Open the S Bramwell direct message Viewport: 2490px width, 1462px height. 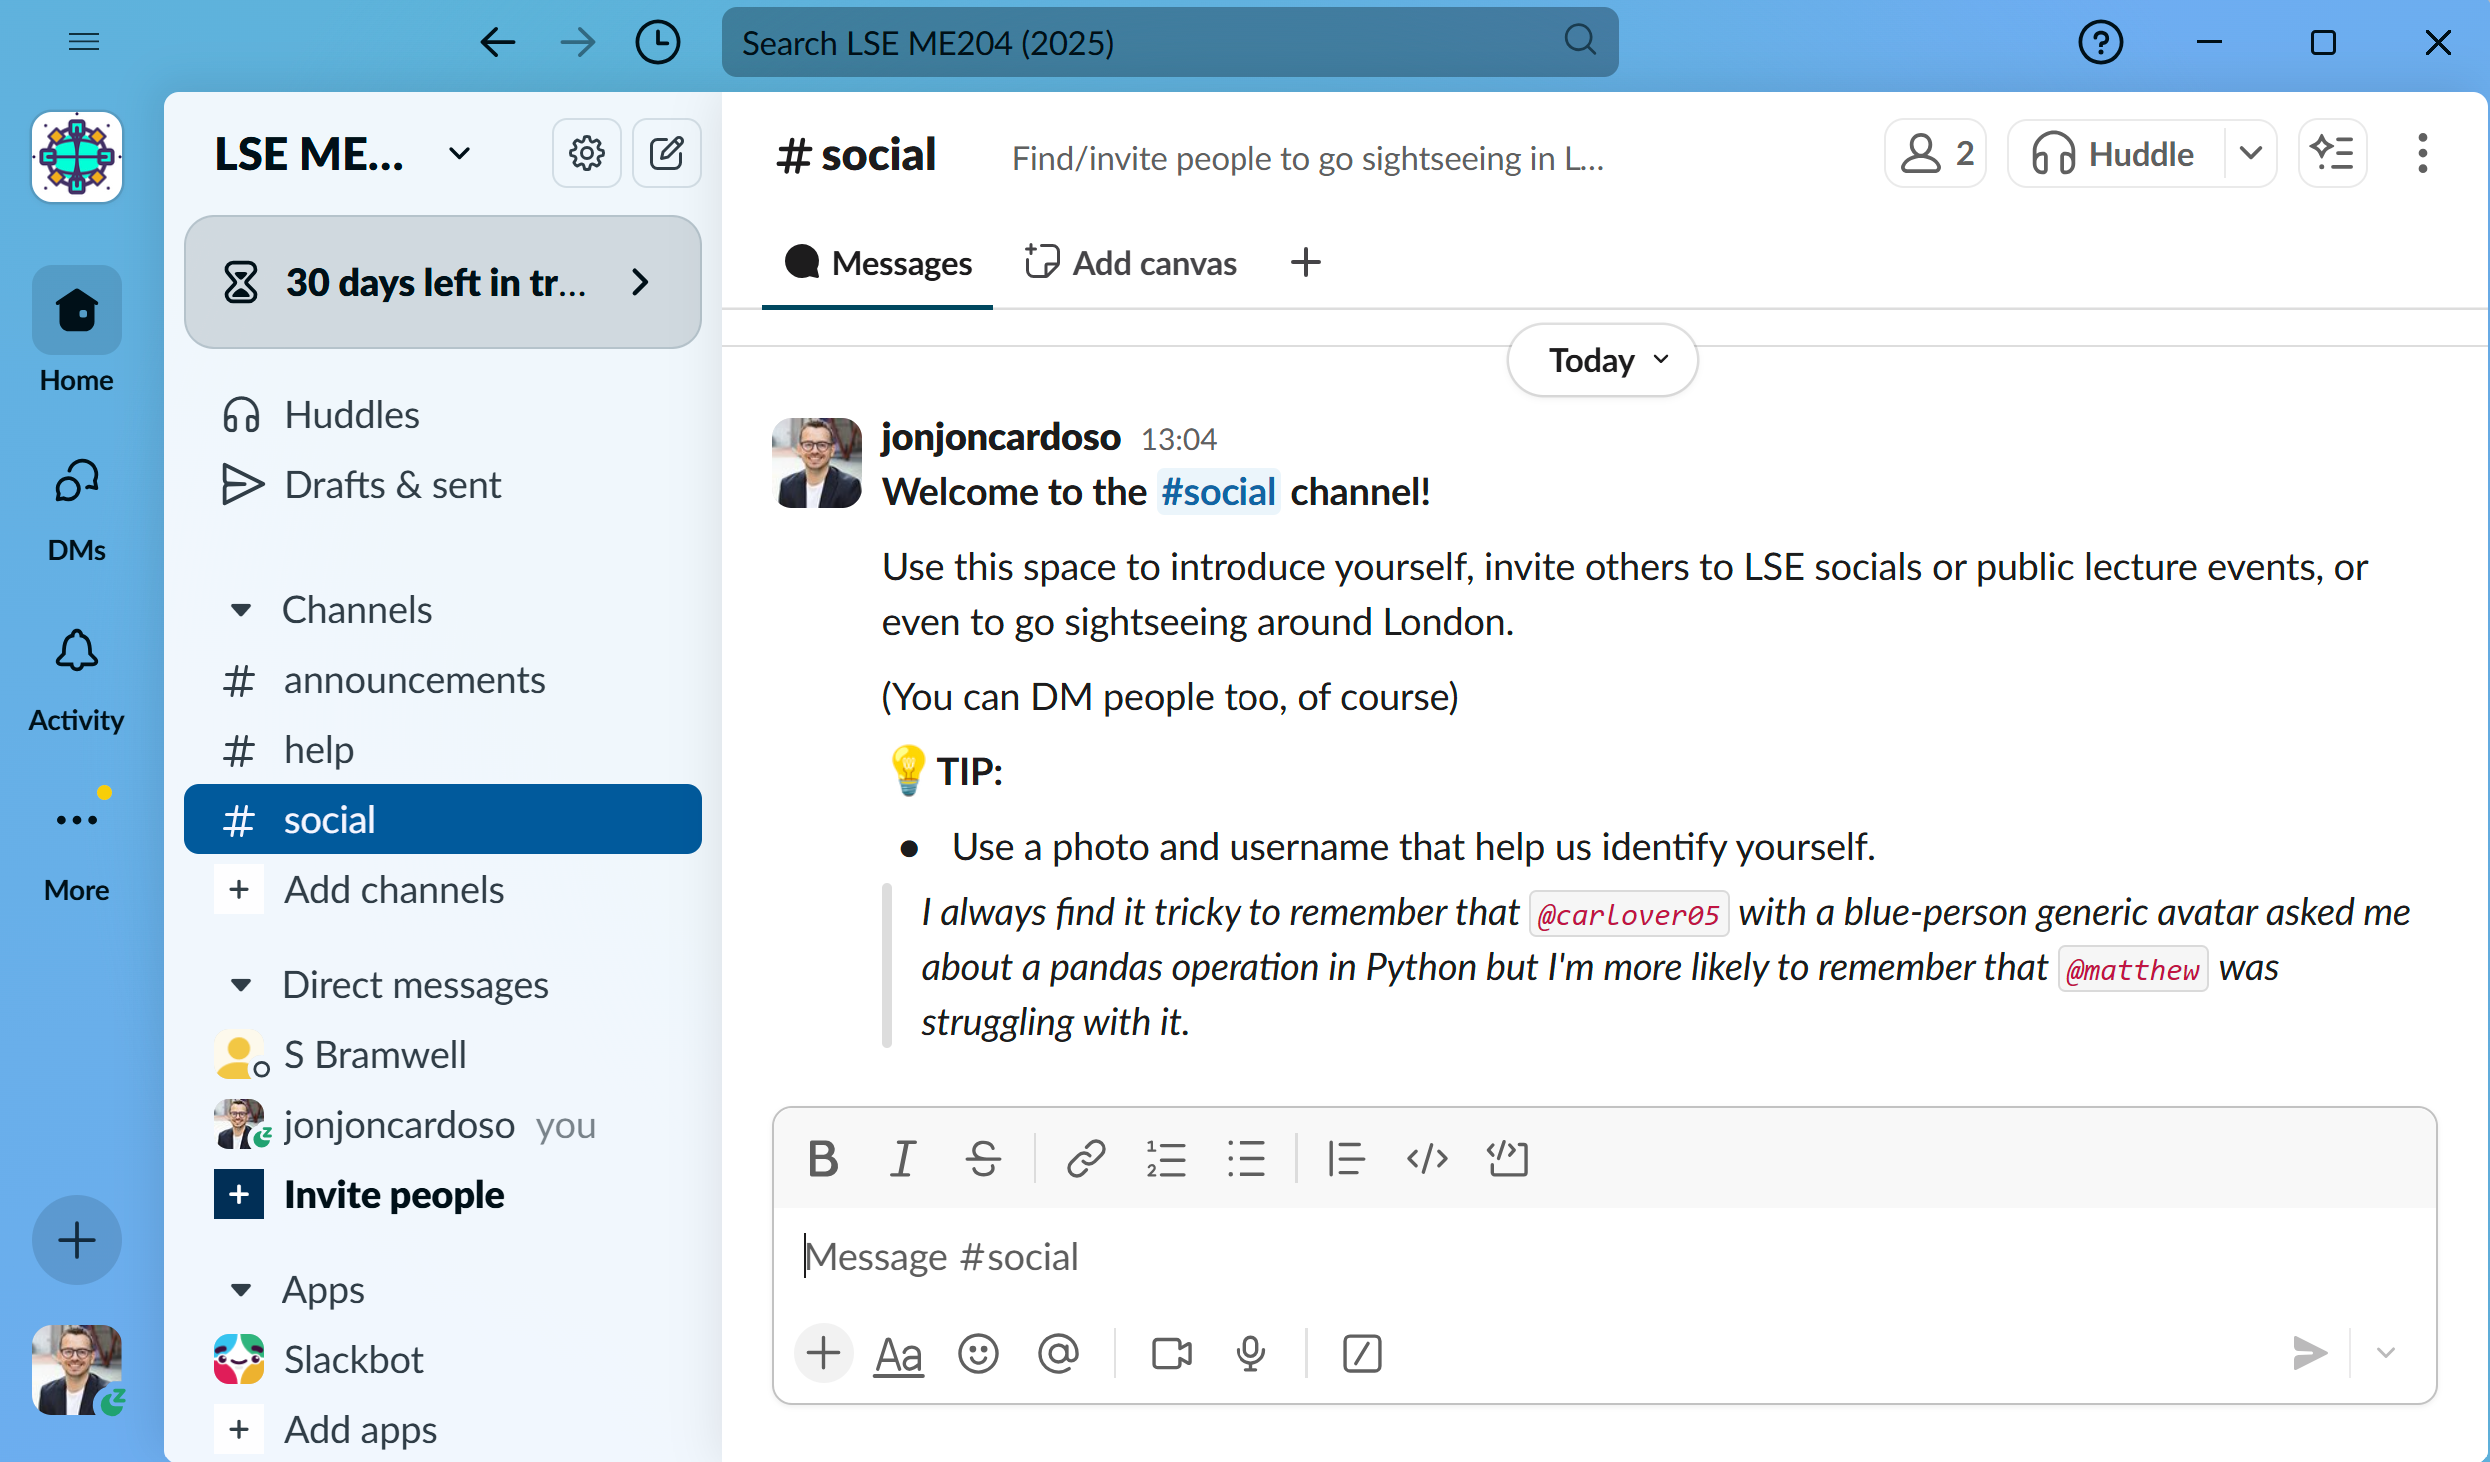pyautogui.click(x=443, y=1055)
